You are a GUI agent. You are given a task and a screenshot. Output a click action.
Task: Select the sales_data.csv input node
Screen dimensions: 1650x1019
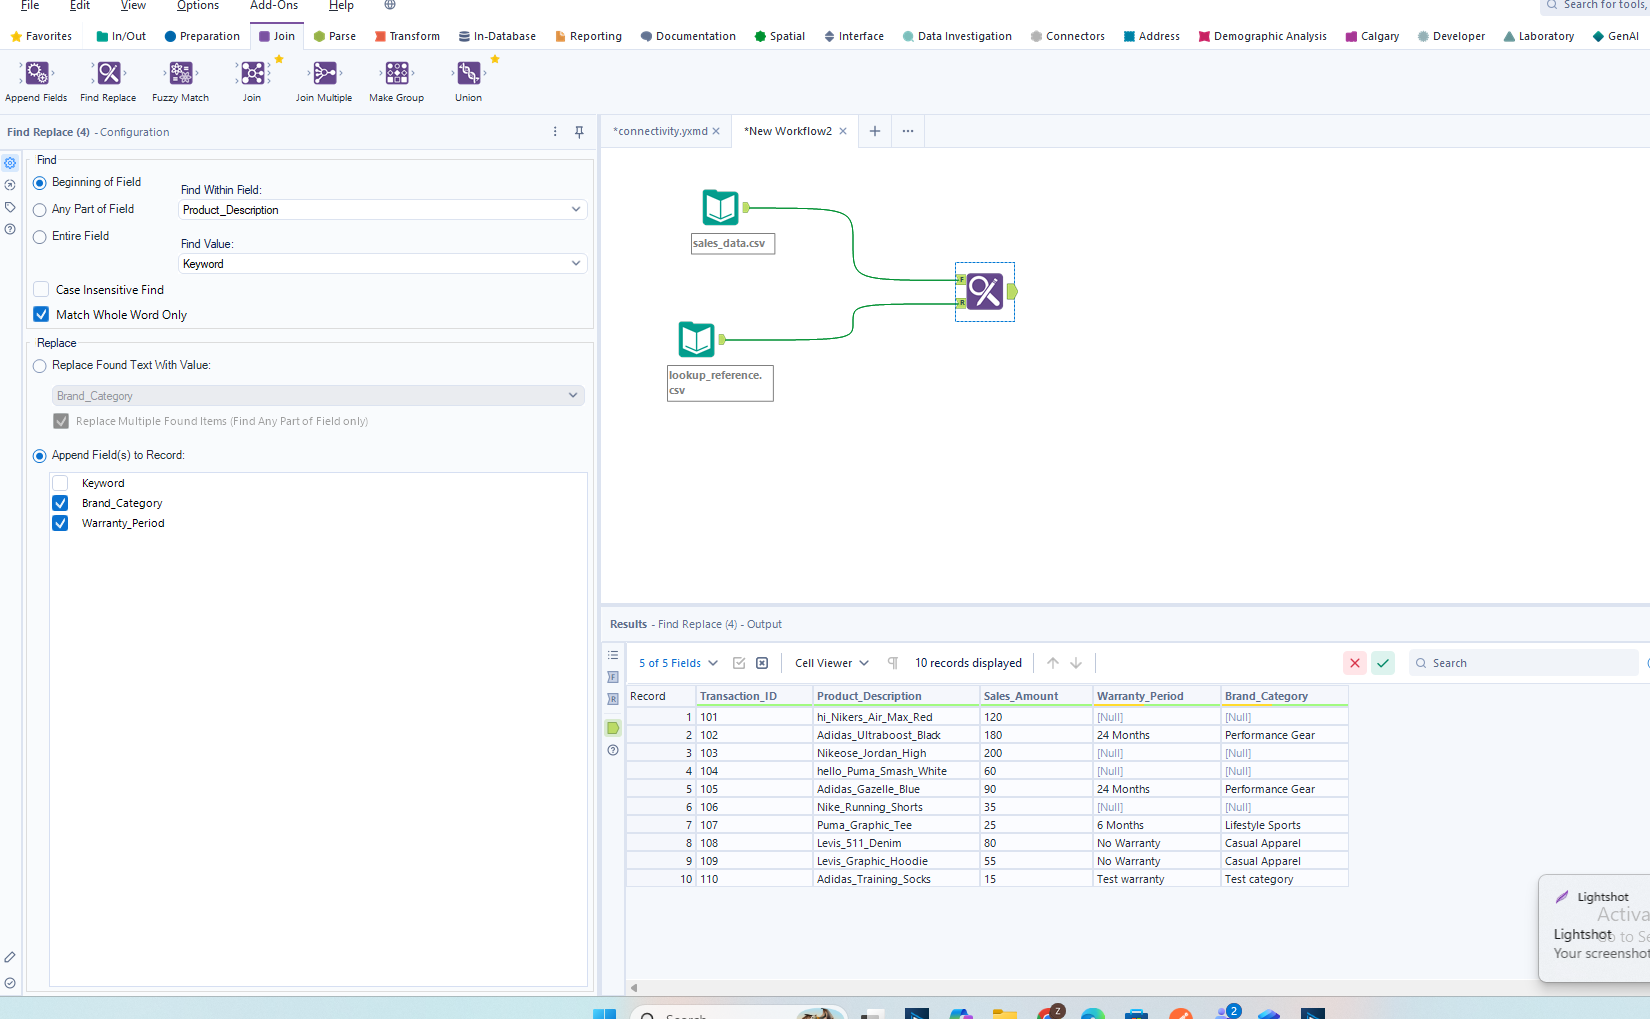[x=720, y=208]
